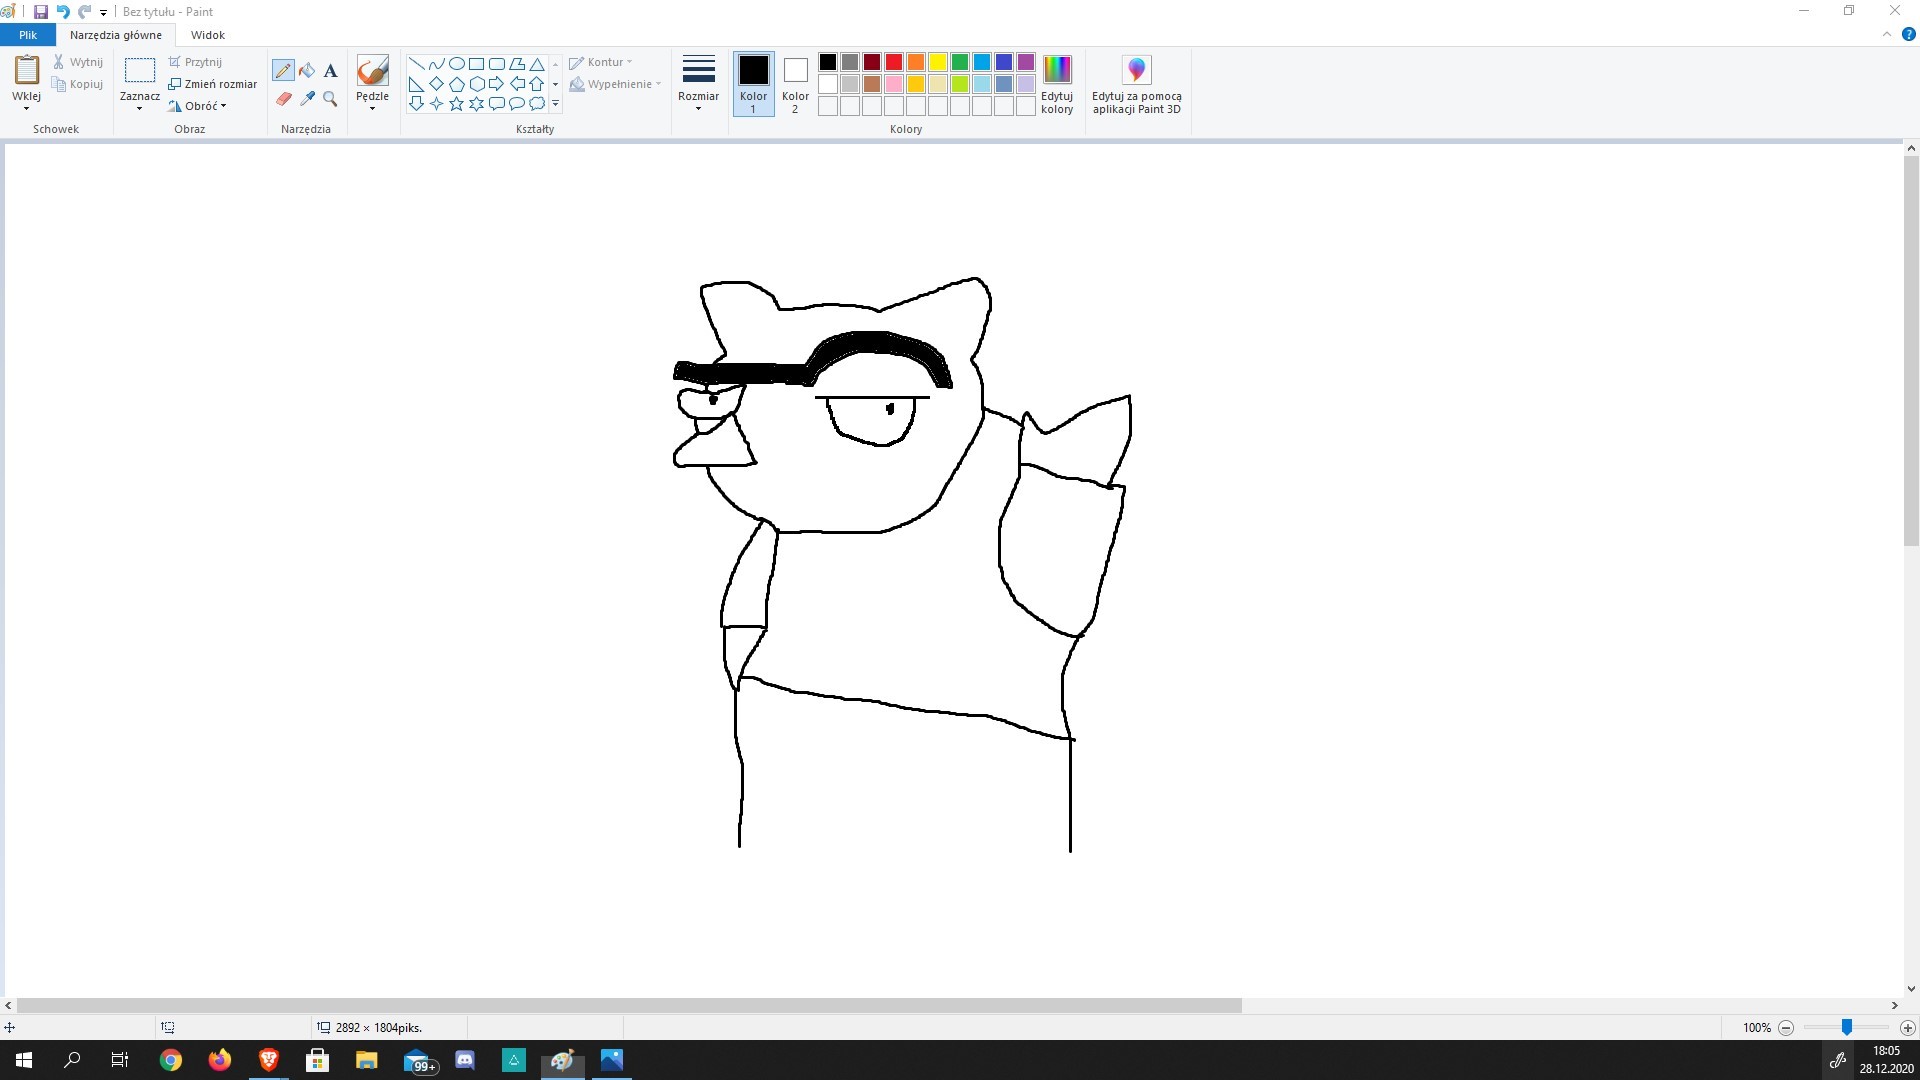Open the Kontur (Outline) dropdown
This screenshot has width=1920, height=1080.
click(x=601, y=62)
